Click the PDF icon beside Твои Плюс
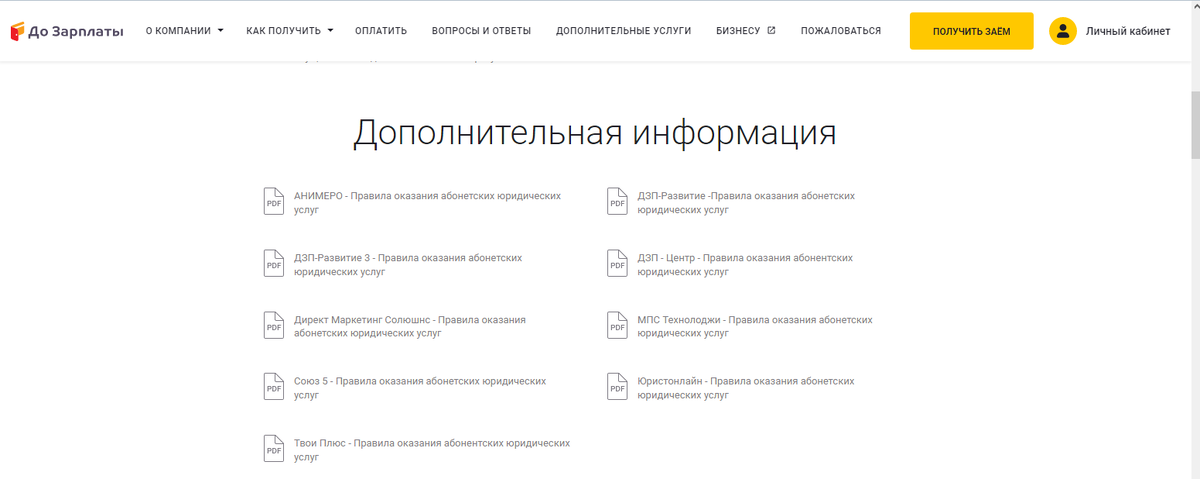Viewport: 1200px width, 479px height. click(273, 448)
